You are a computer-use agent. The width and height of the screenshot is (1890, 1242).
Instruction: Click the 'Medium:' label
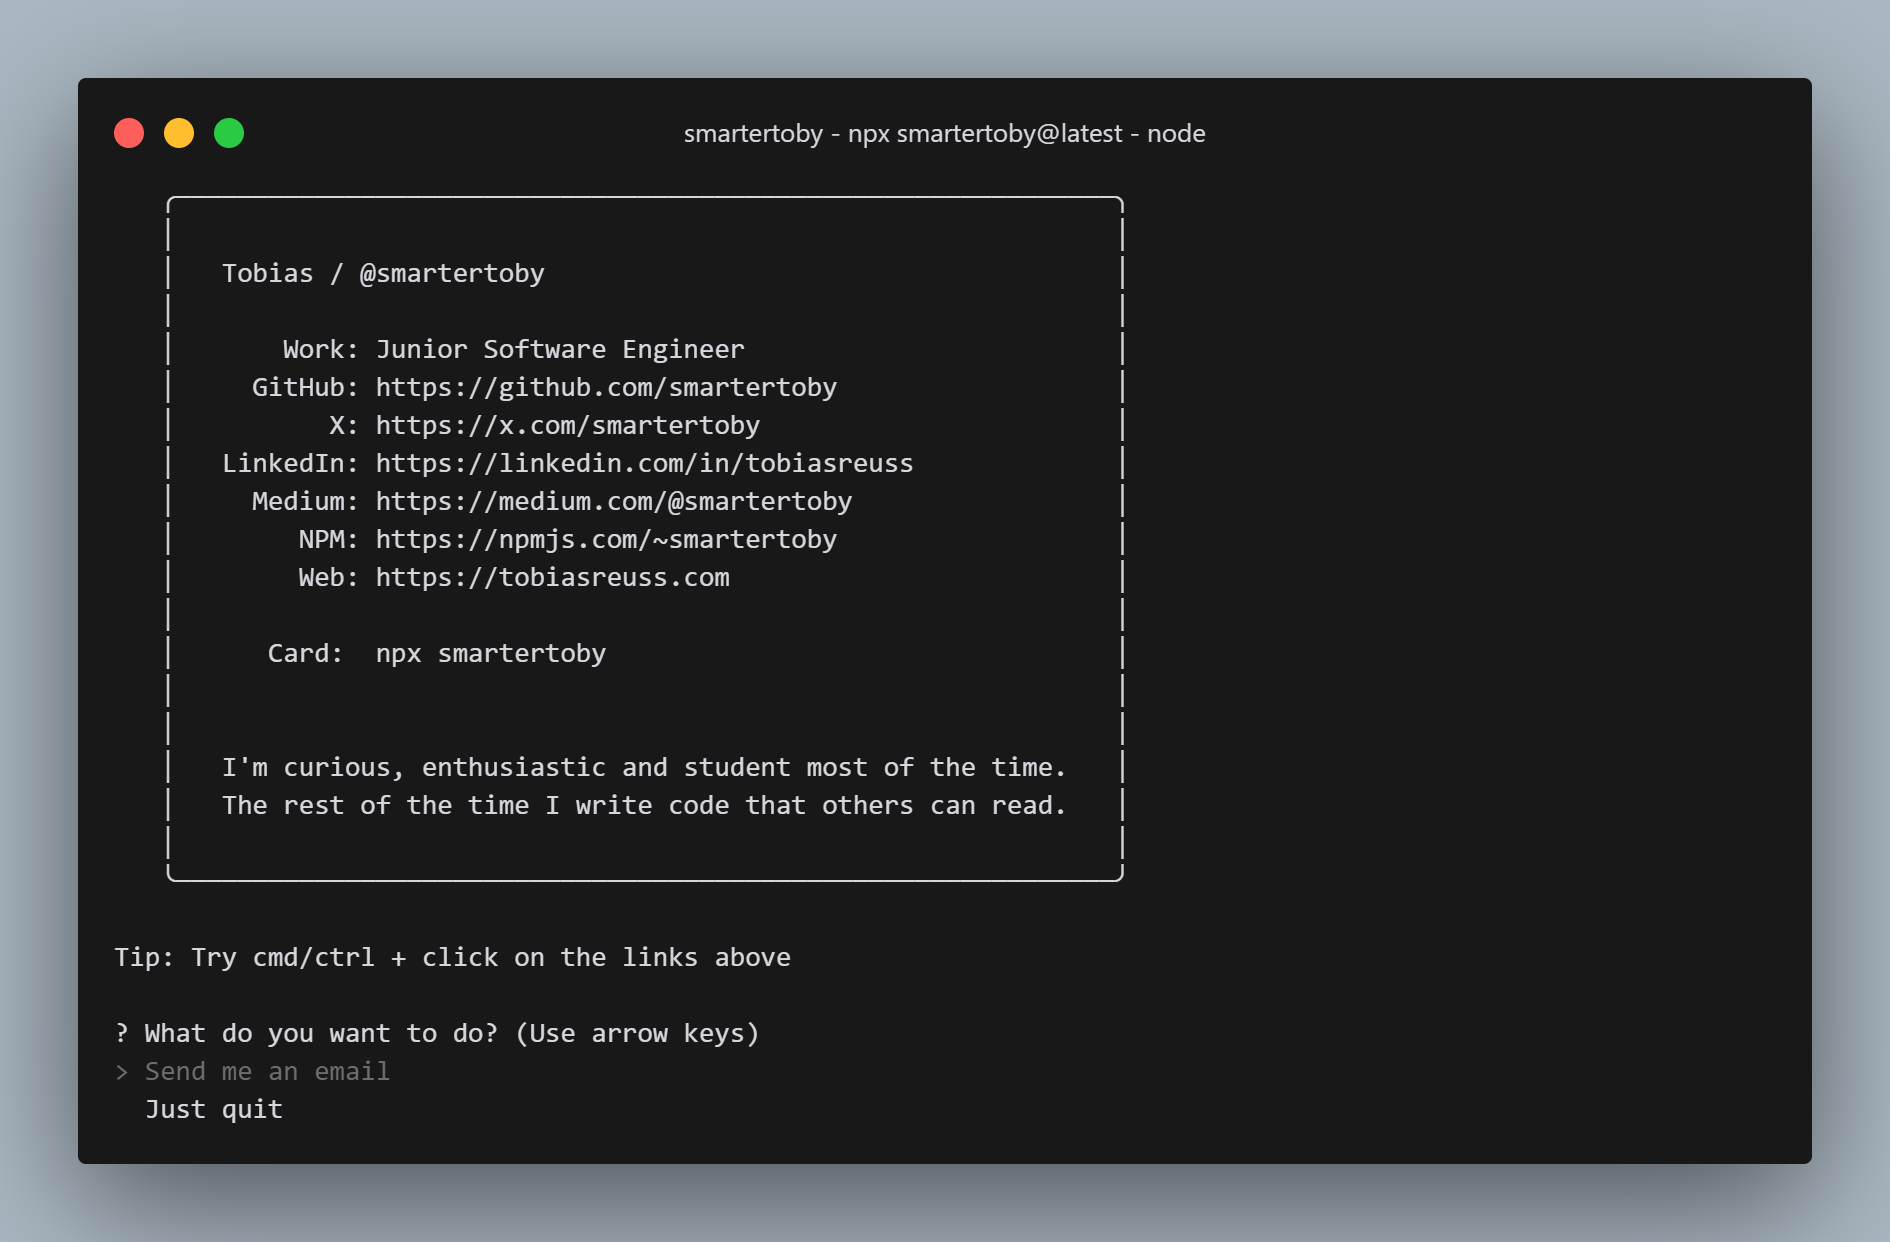click(305, 502)
